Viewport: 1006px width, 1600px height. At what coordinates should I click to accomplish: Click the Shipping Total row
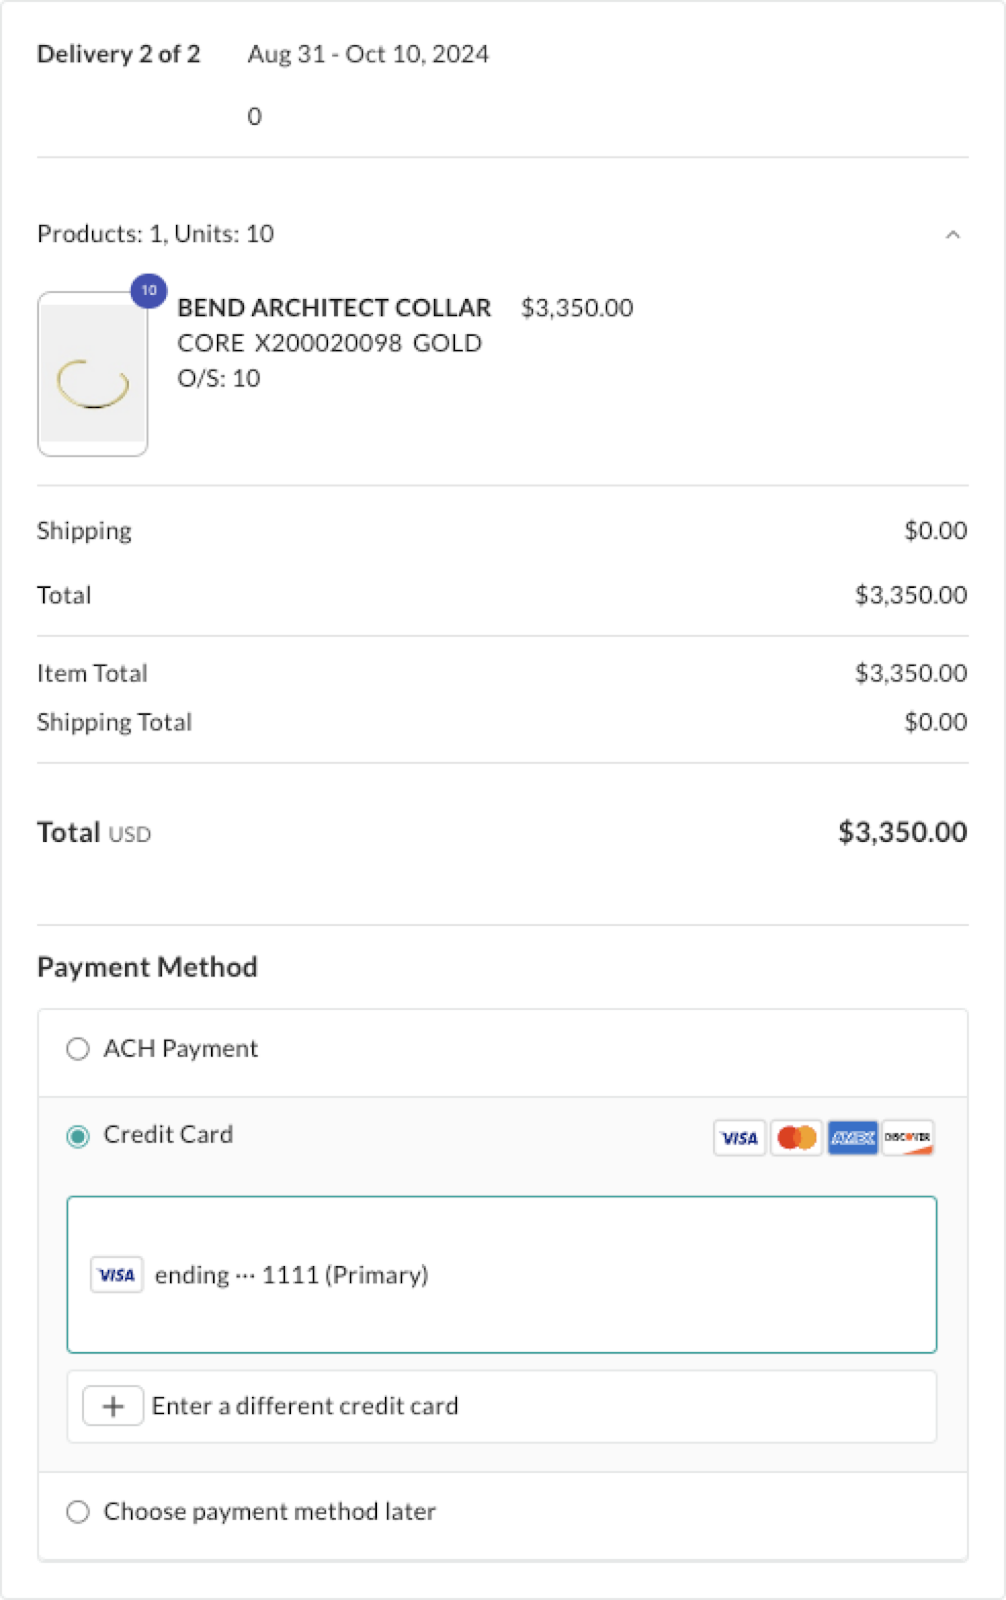click(x=115, y=721)
